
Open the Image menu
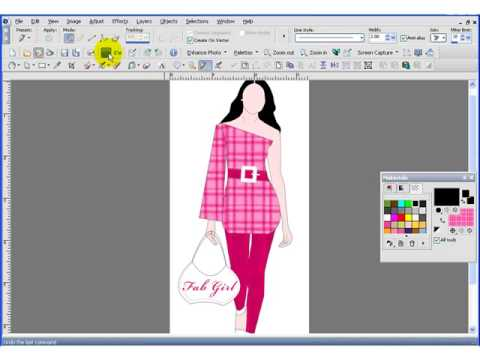click(74, 21)
